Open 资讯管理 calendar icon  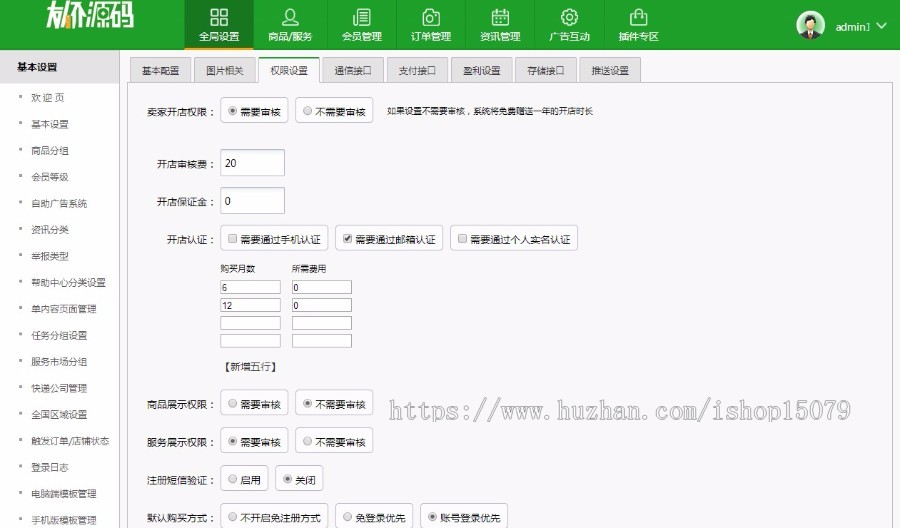pyautogui.click(x=500, y=17)
